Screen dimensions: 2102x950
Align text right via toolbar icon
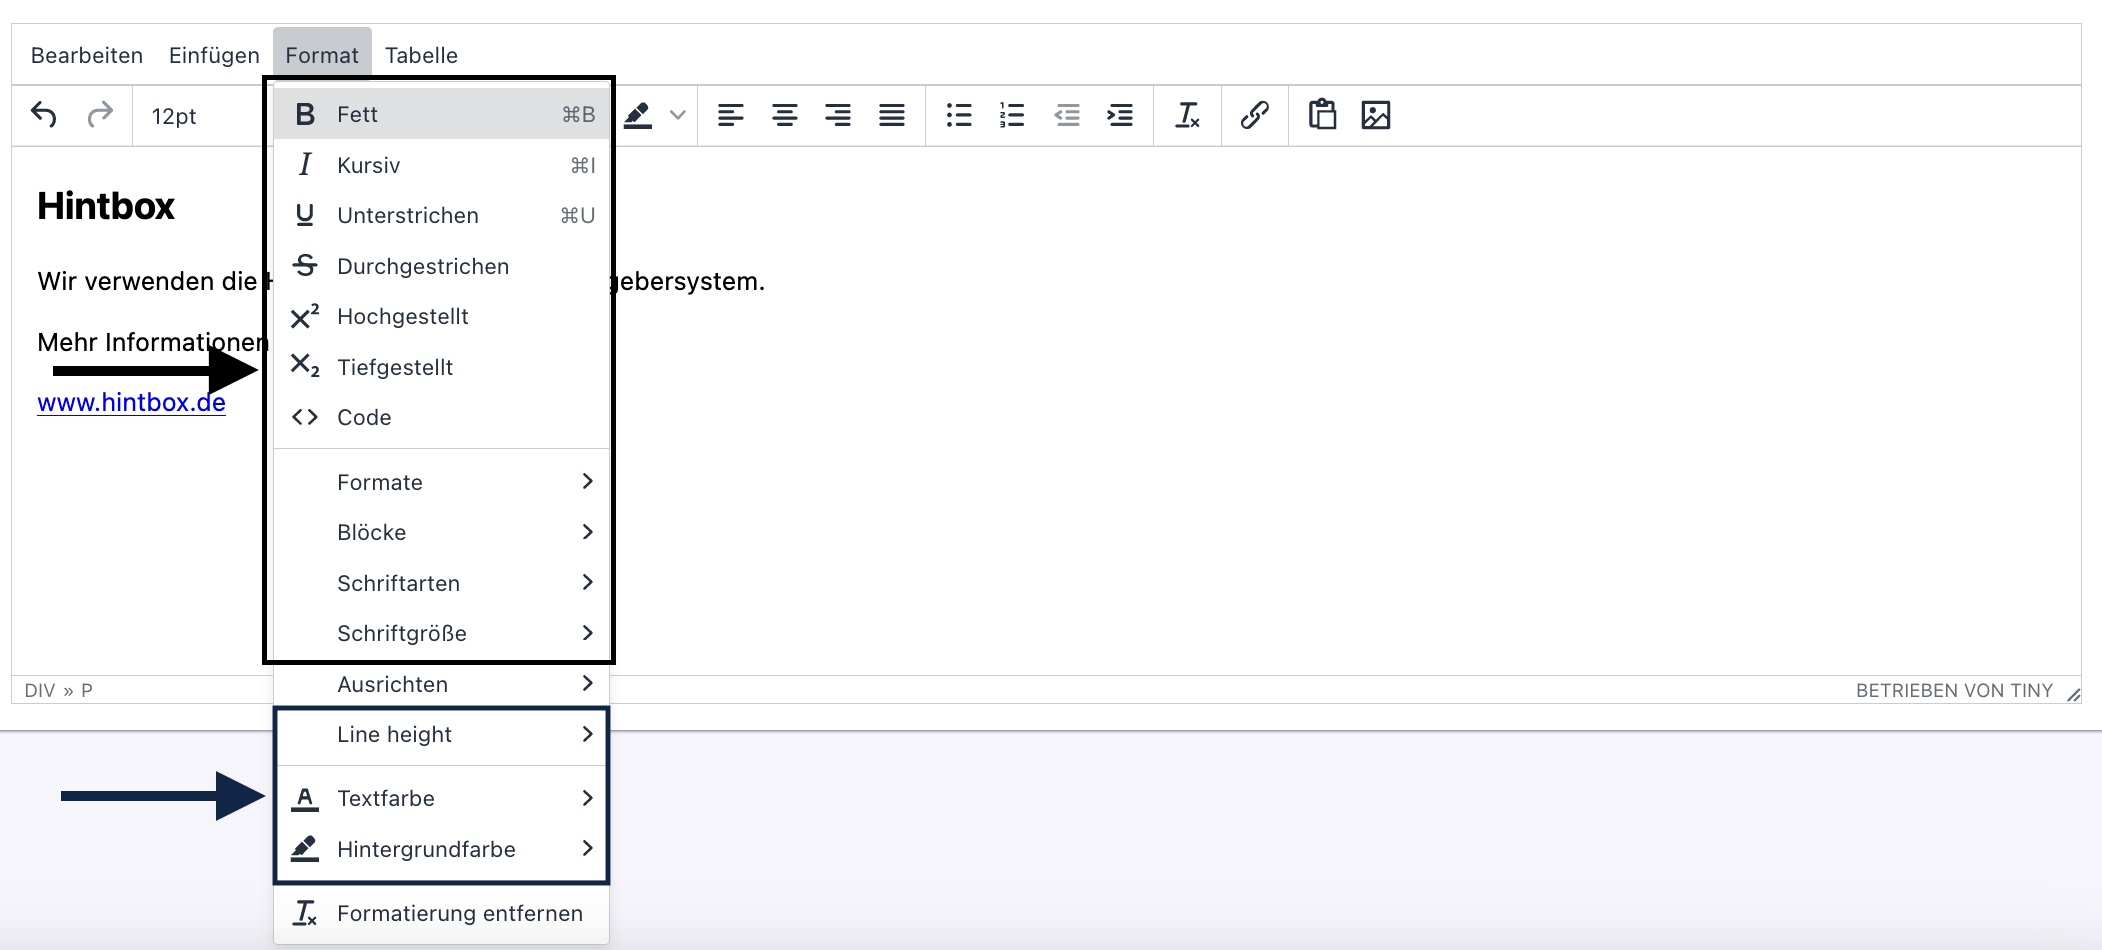pyautogui.click(x=838, y=115)
